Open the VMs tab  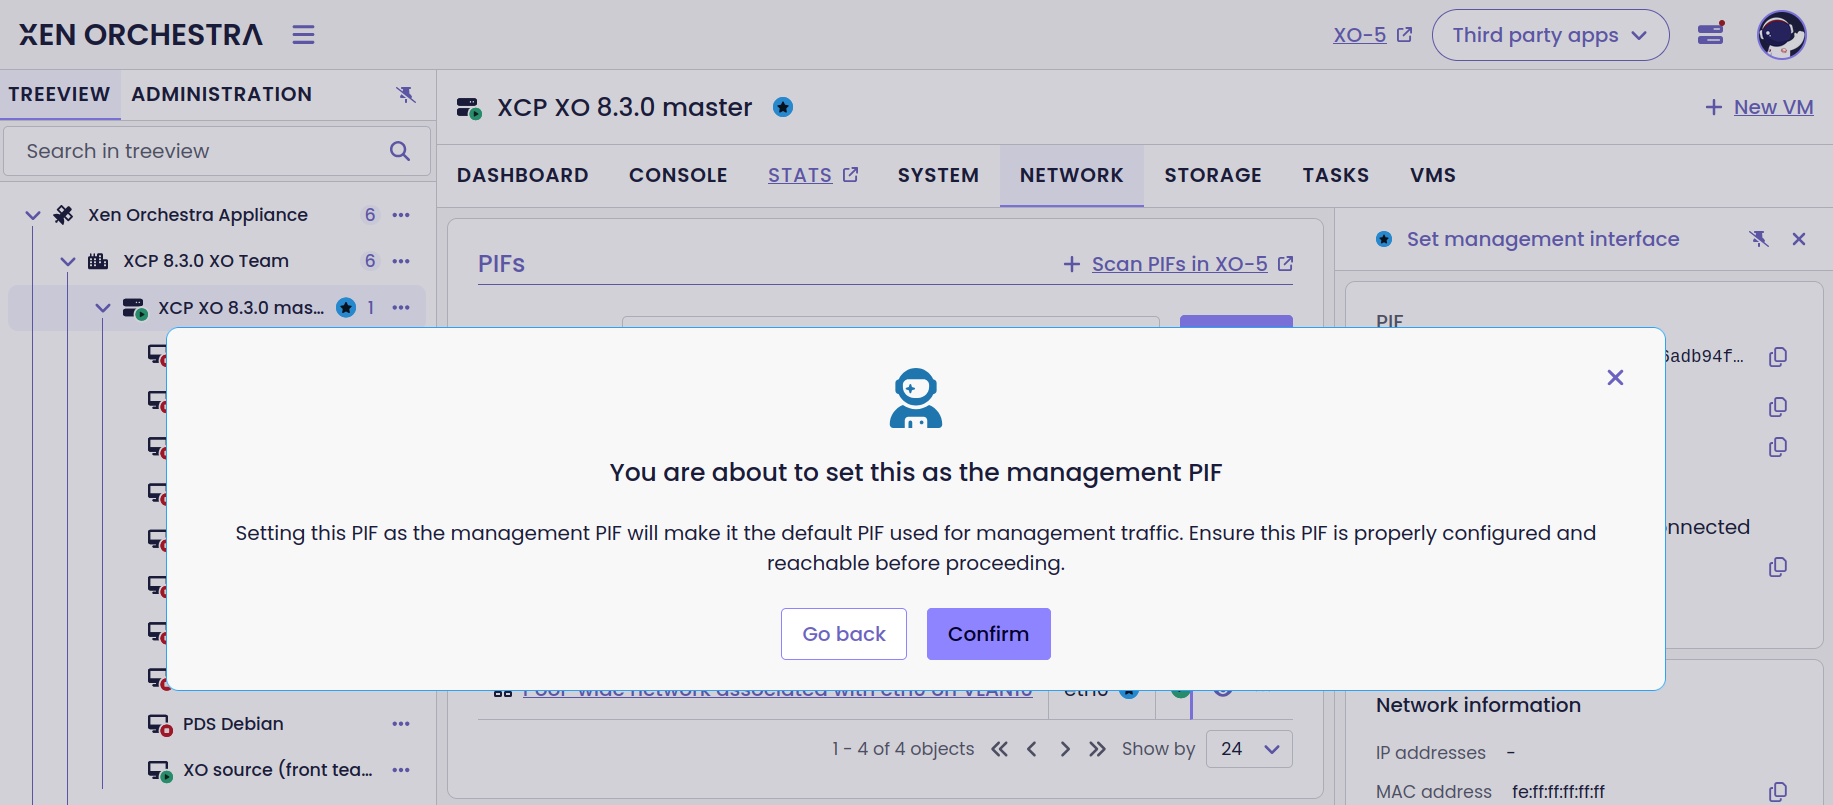coord(1433,175)
